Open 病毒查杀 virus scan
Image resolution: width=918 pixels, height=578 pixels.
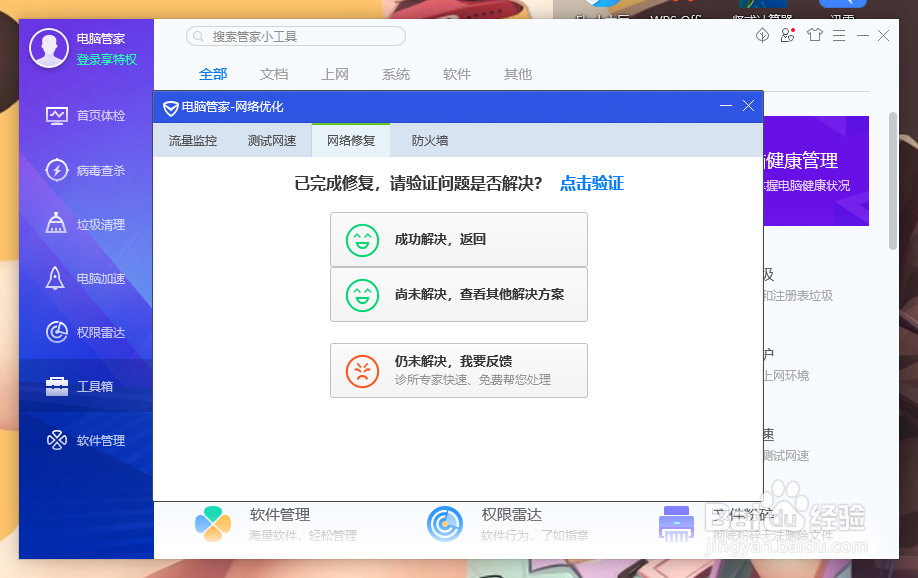click(86, 170)
